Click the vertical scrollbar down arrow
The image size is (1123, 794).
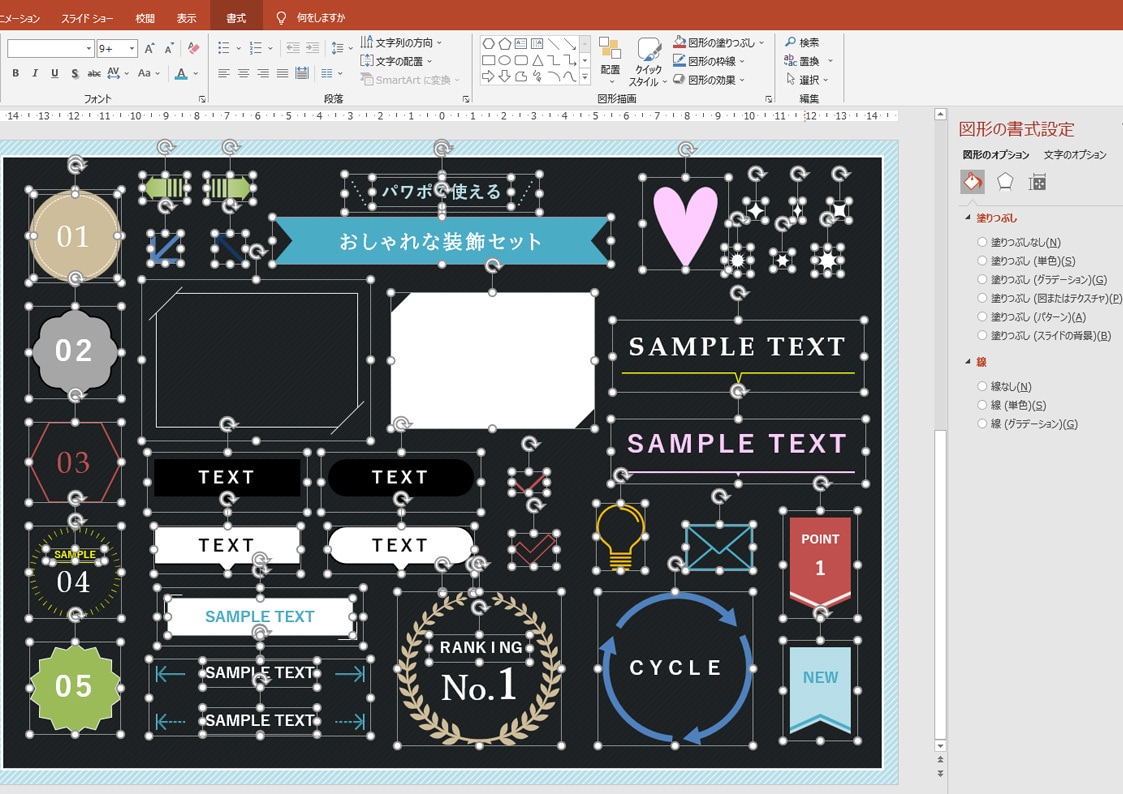click(940, 746)
